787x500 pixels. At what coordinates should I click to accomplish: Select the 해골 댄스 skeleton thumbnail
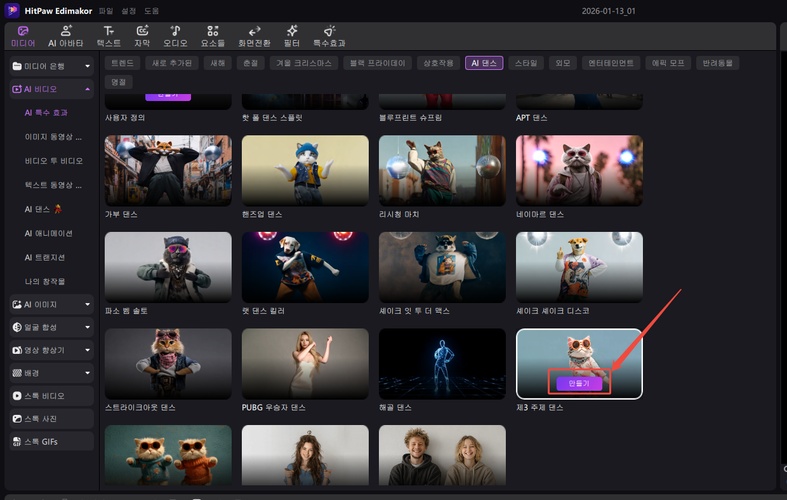[442, 363]
